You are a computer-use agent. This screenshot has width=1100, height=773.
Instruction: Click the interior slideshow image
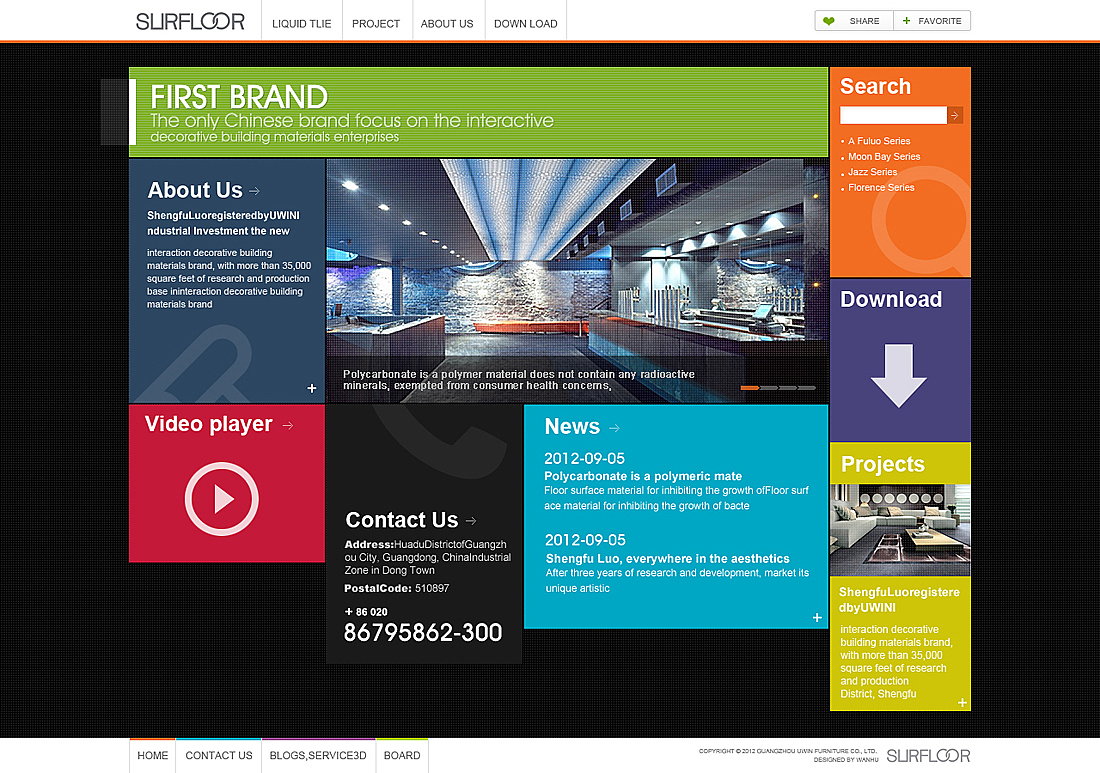tap(577, 281)
